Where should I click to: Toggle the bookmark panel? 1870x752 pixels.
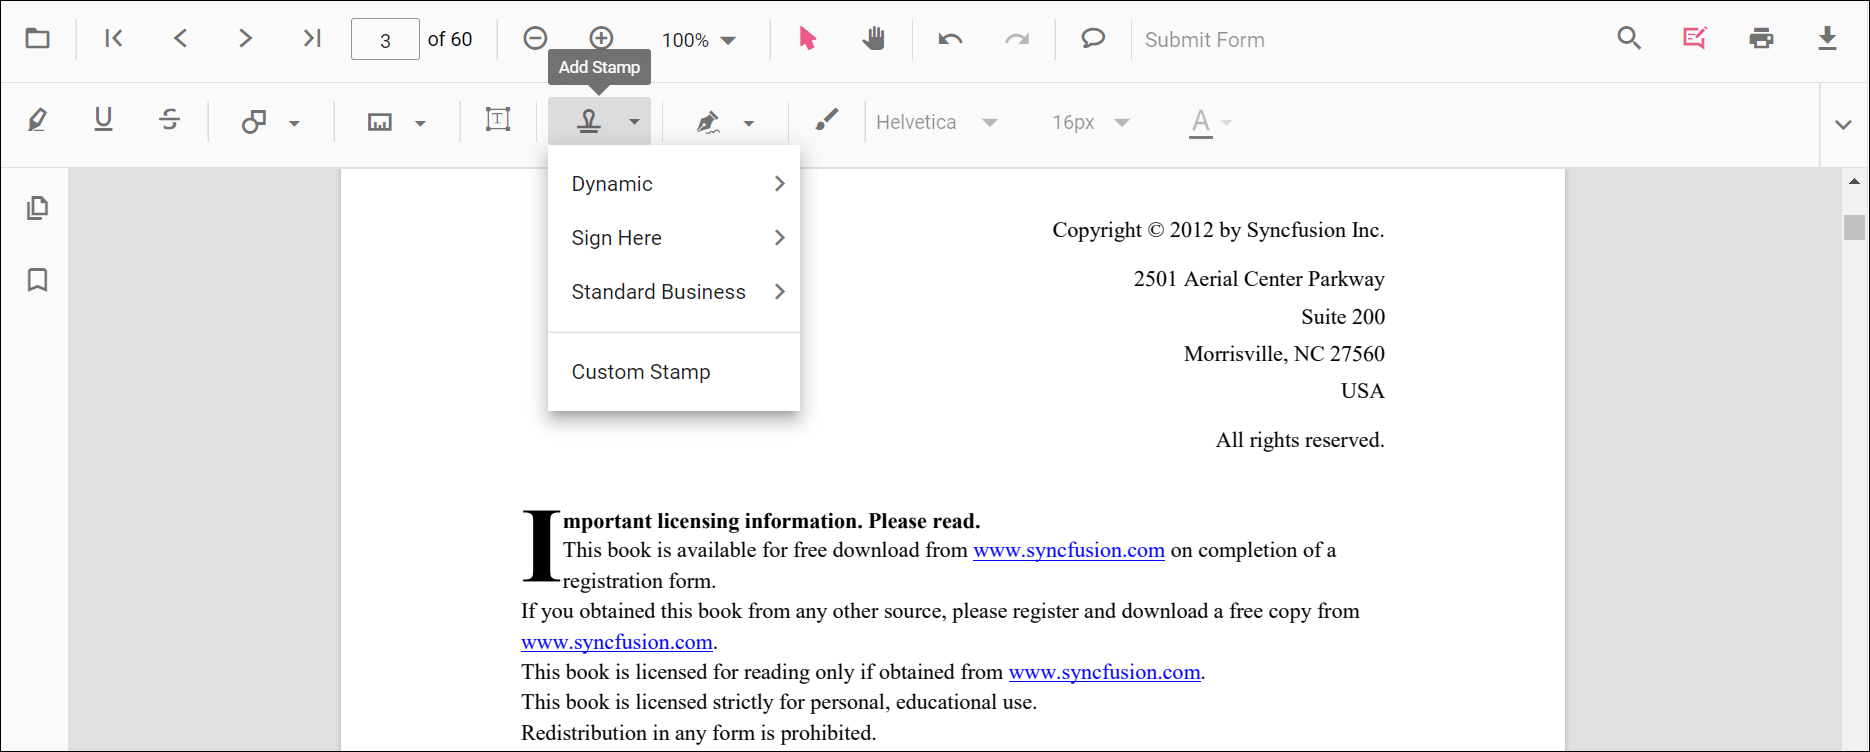37,280
